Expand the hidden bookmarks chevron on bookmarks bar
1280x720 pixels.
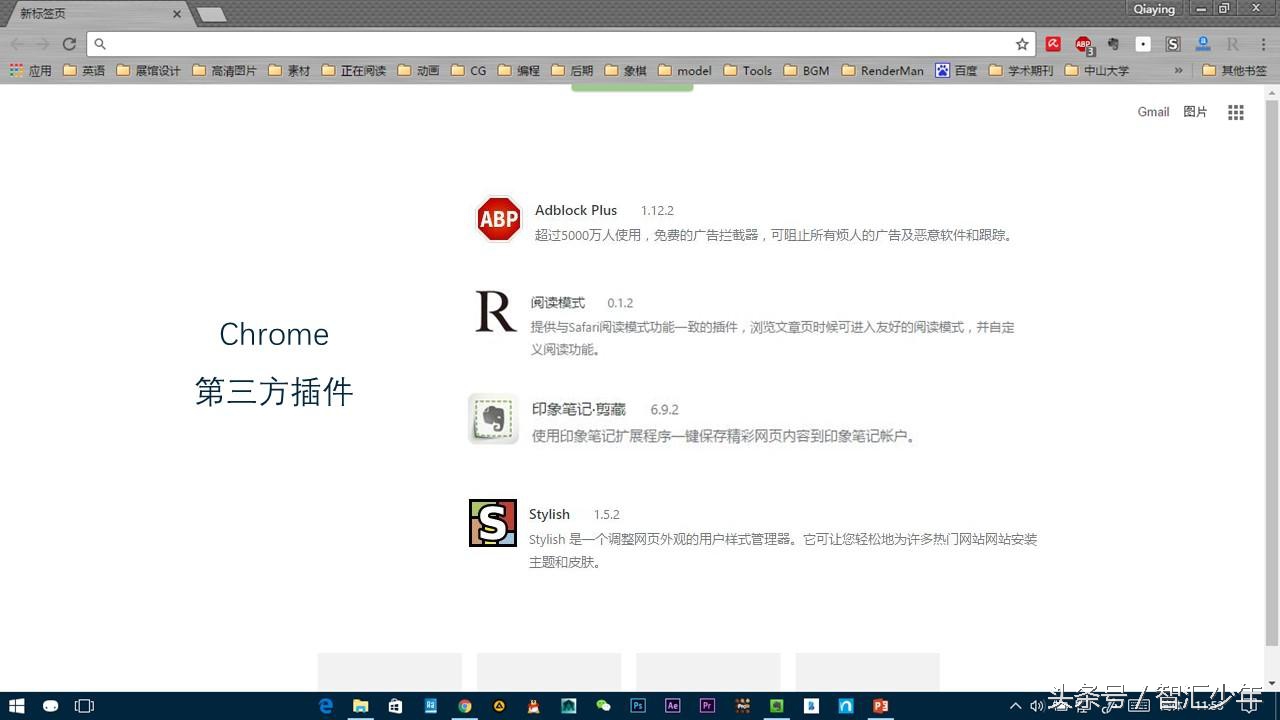coord(1178,70)
